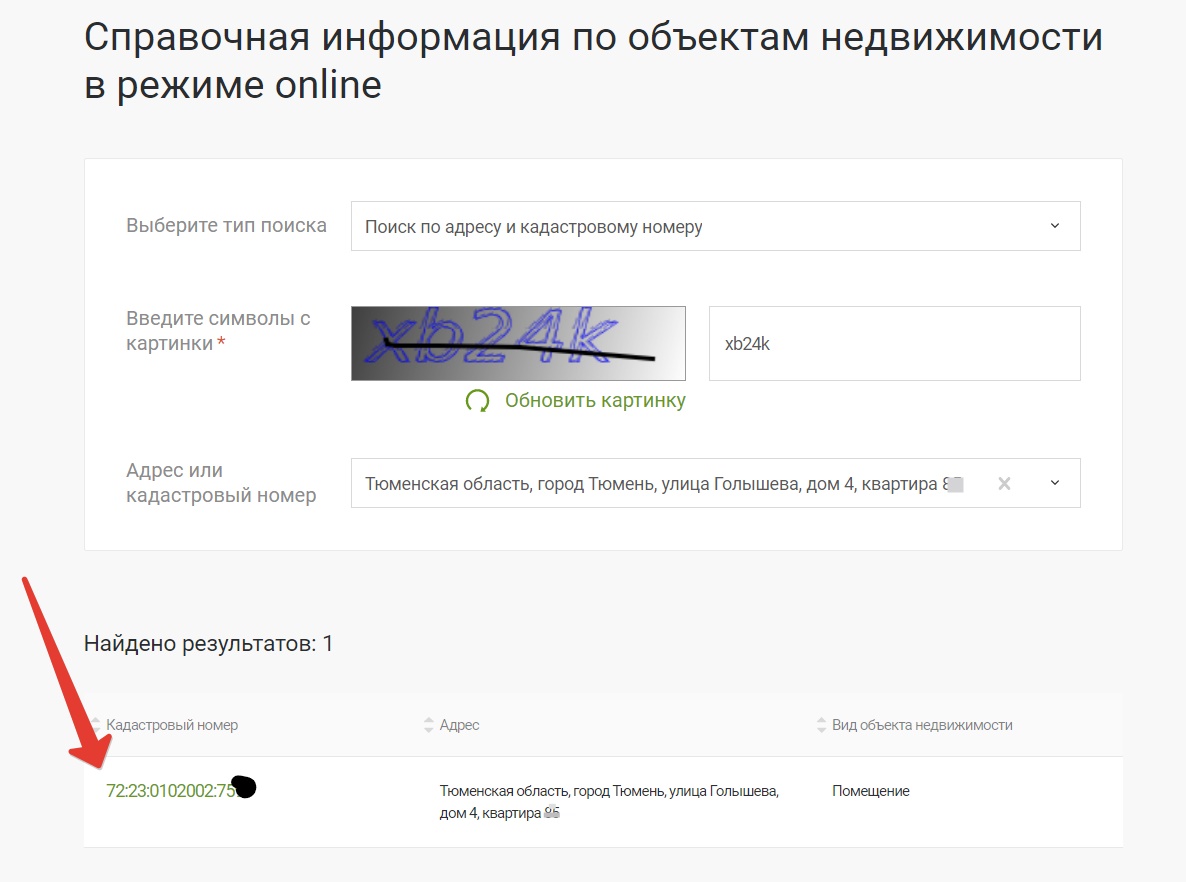Focus the captcha text input containing xb24k

(x=894, y=343)
